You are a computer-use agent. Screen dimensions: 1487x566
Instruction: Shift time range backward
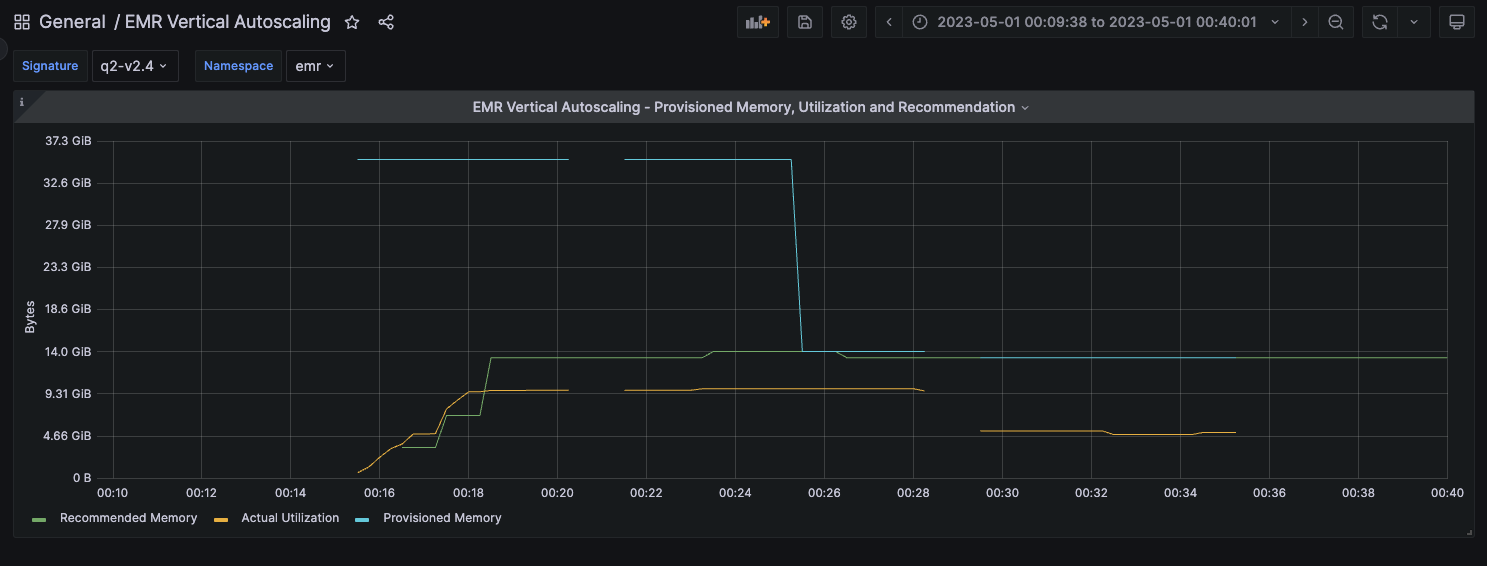(x=889, y=22)
